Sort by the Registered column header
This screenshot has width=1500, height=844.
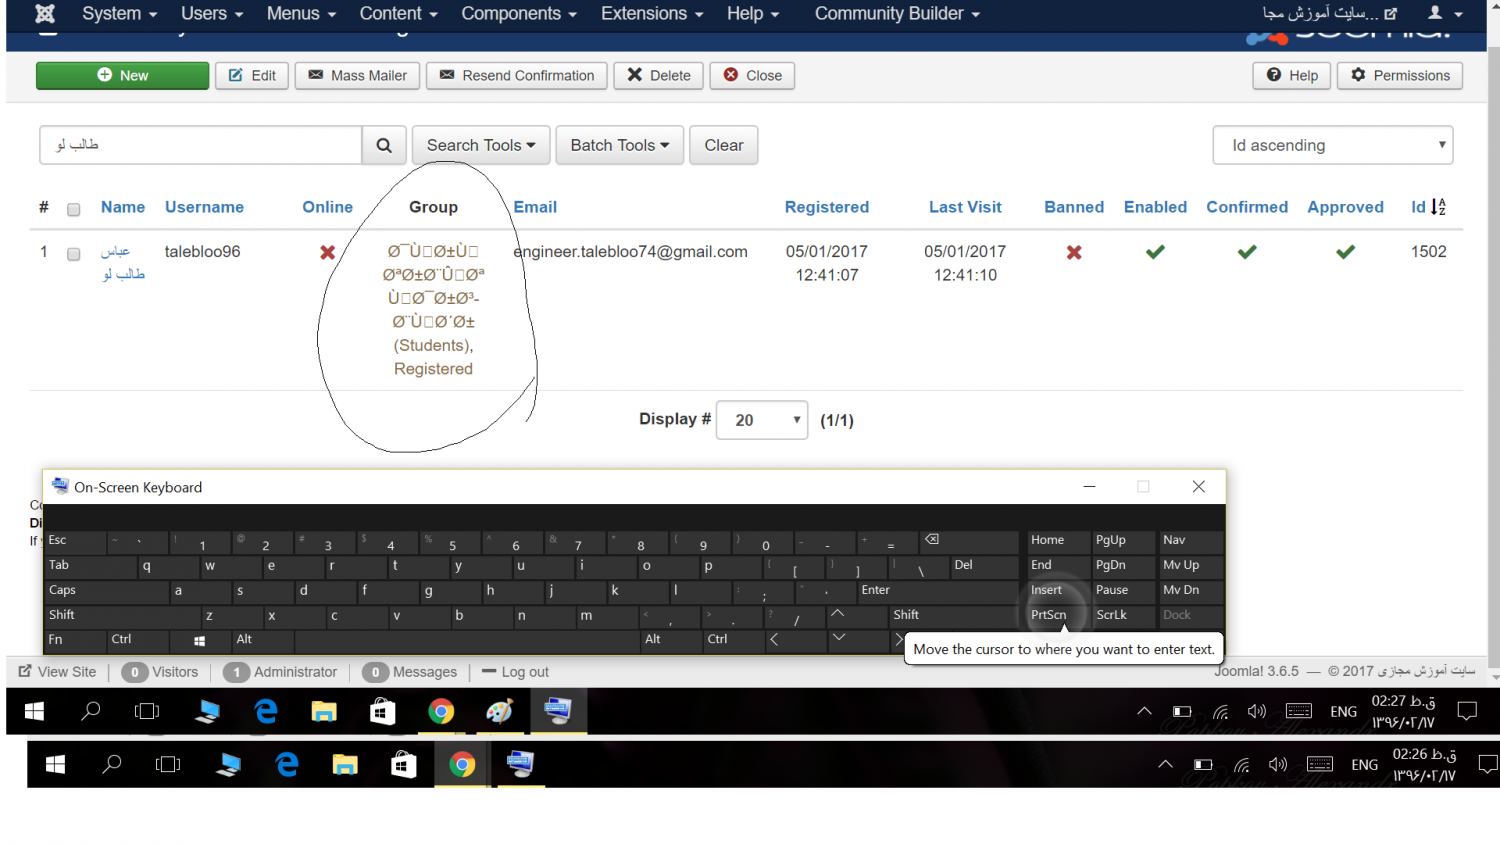coord(826,207)
